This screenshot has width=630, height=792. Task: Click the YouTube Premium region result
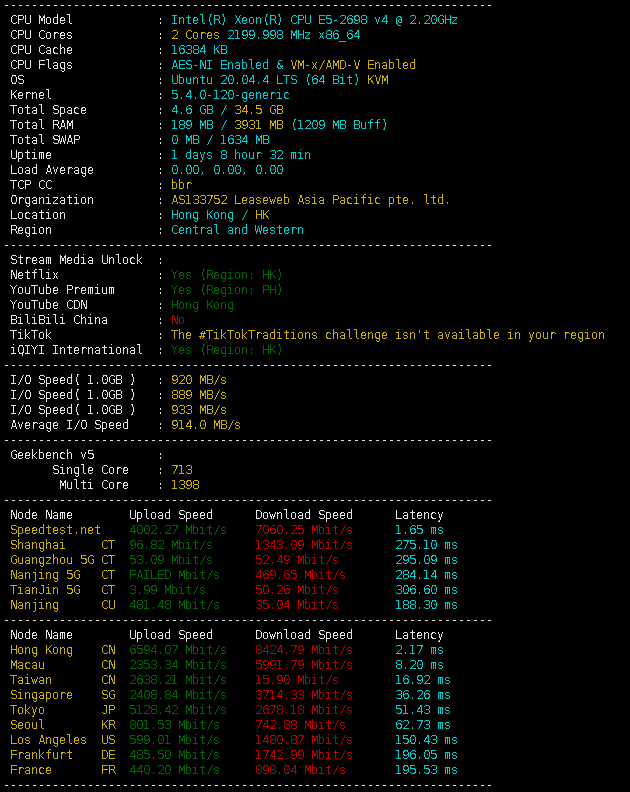coord(226,290)
